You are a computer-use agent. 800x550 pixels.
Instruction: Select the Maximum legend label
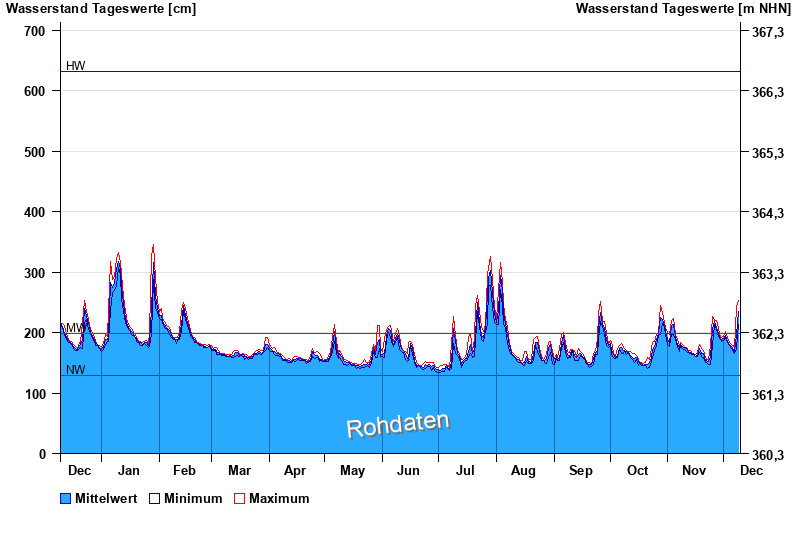tap(279, 498)
